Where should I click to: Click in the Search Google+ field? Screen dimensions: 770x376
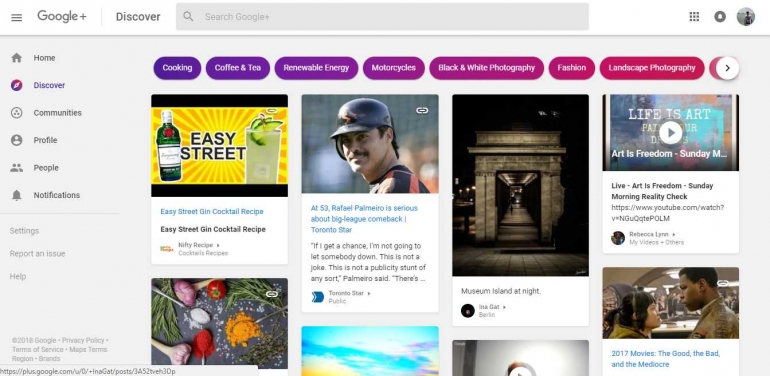382,17
